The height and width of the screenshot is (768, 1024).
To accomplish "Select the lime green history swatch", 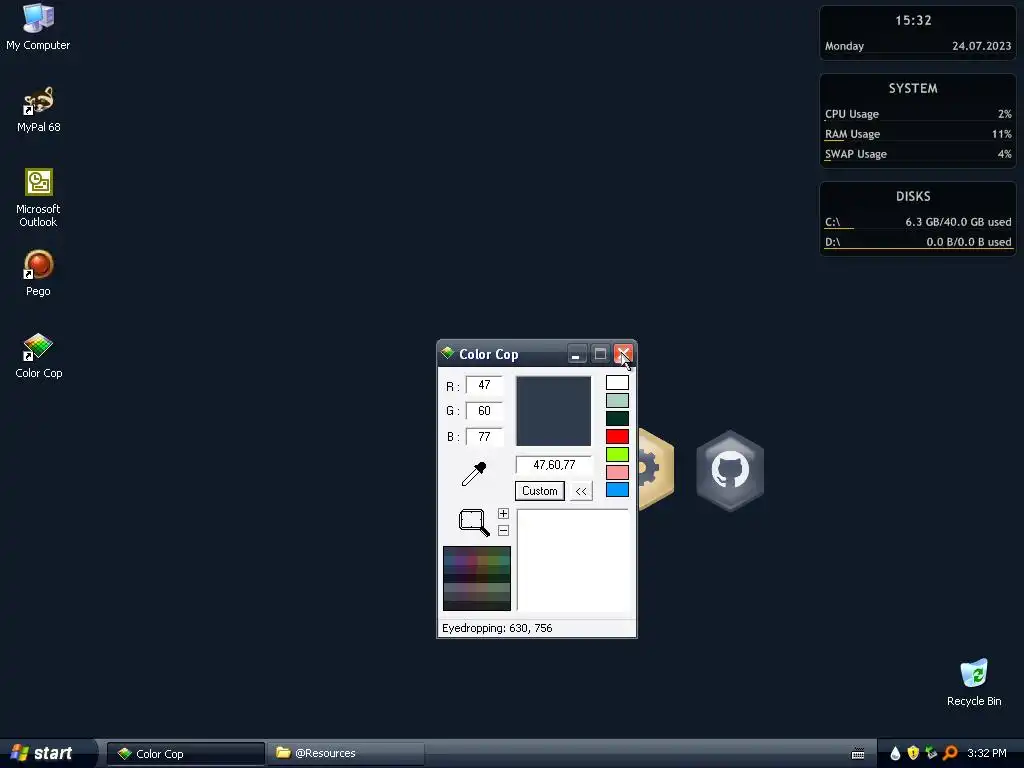I will 617,454.
